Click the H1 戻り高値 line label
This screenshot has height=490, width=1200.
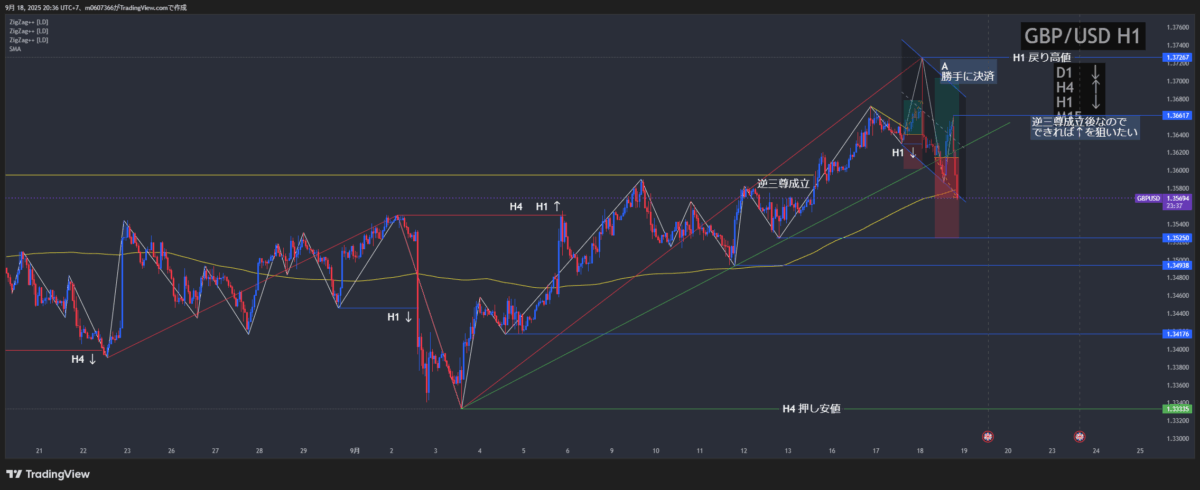tap(1041, 58)
